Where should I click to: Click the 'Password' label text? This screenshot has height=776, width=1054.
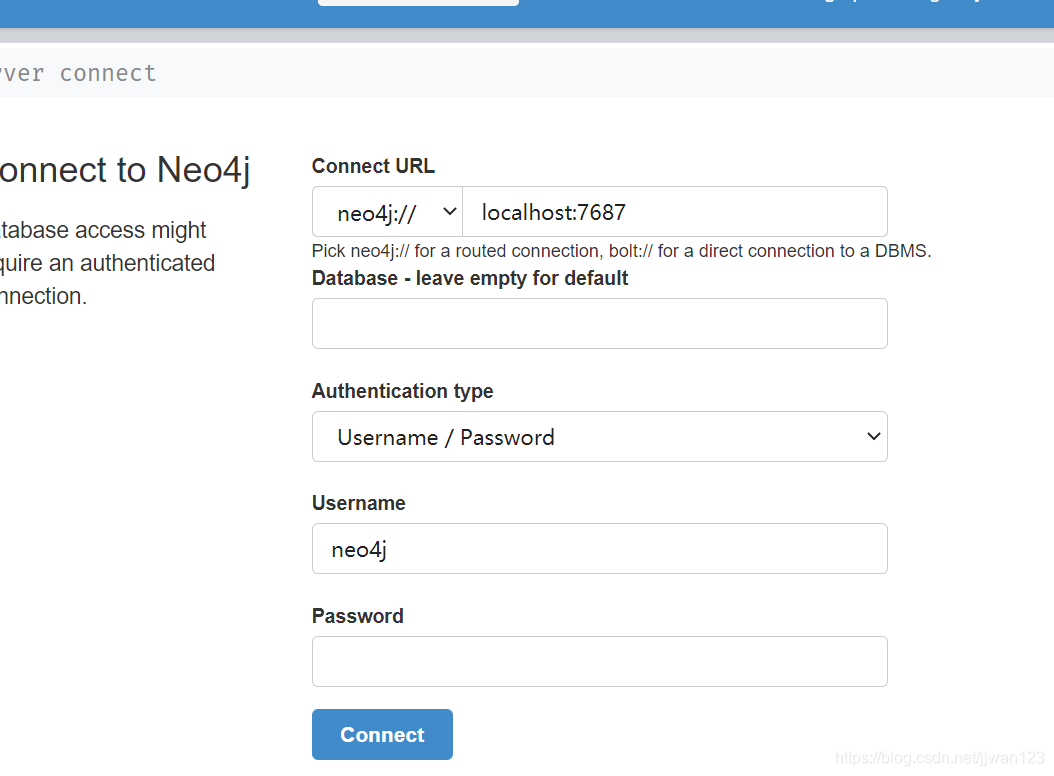tap(358, 616)
